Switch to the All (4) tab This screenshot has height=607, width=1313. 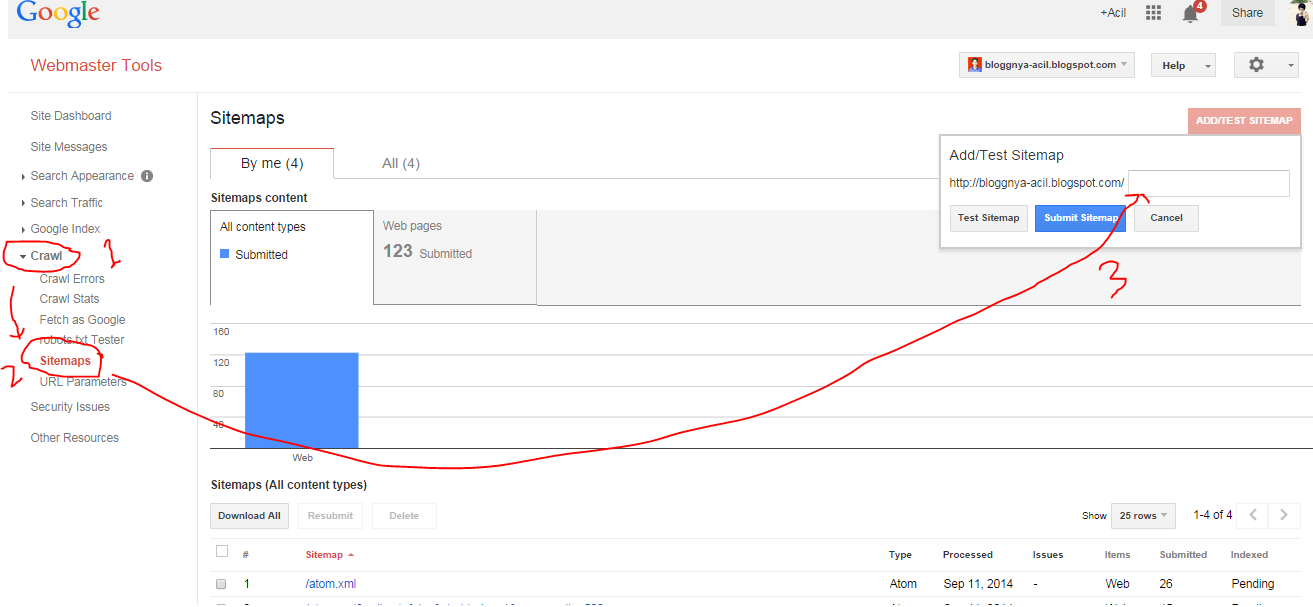(x=400, y=163)
